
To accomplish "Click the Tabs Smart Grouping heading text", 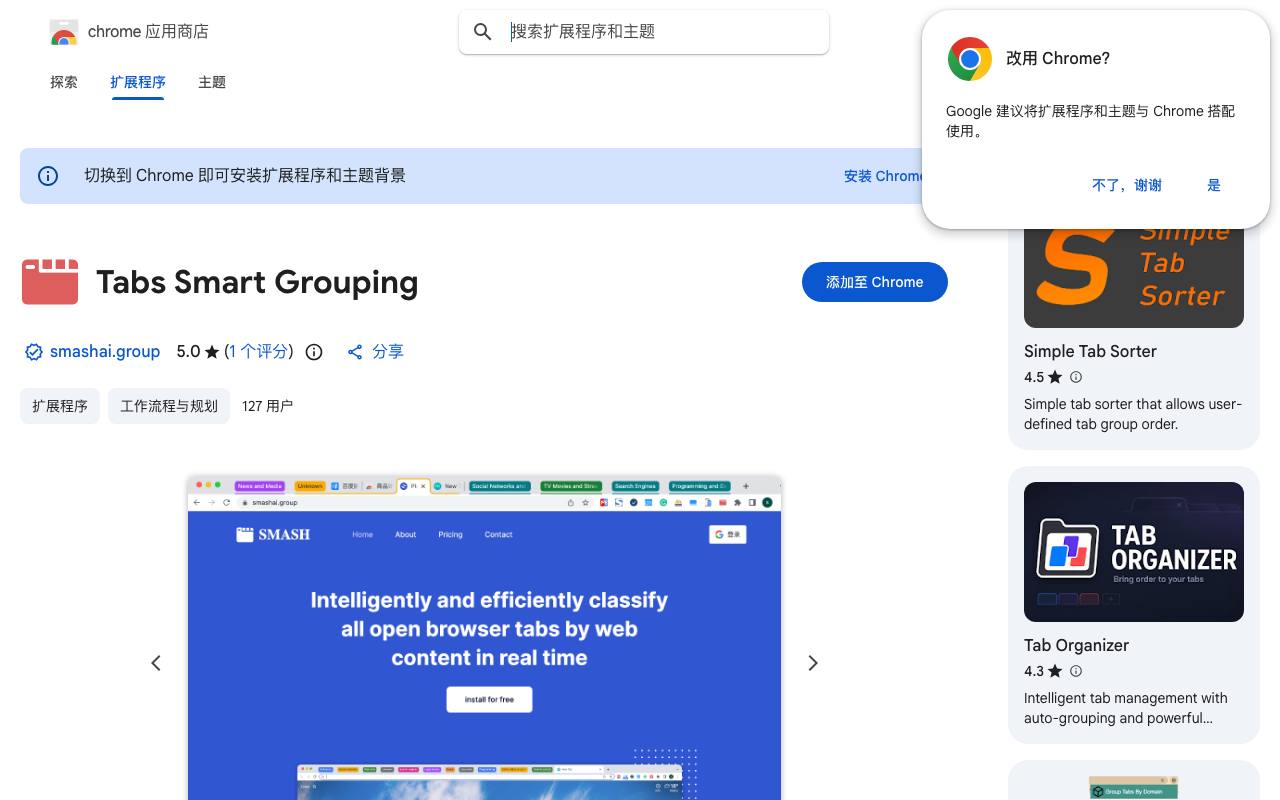I will pyautogui.click(x=257, y=282).
